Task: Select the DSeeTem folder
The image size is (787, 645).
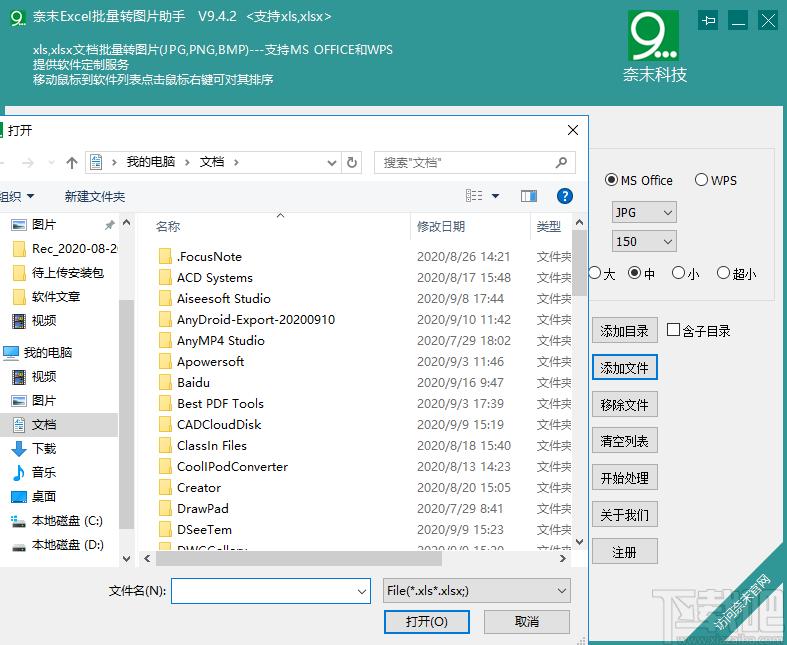Action: click(195, 530)
